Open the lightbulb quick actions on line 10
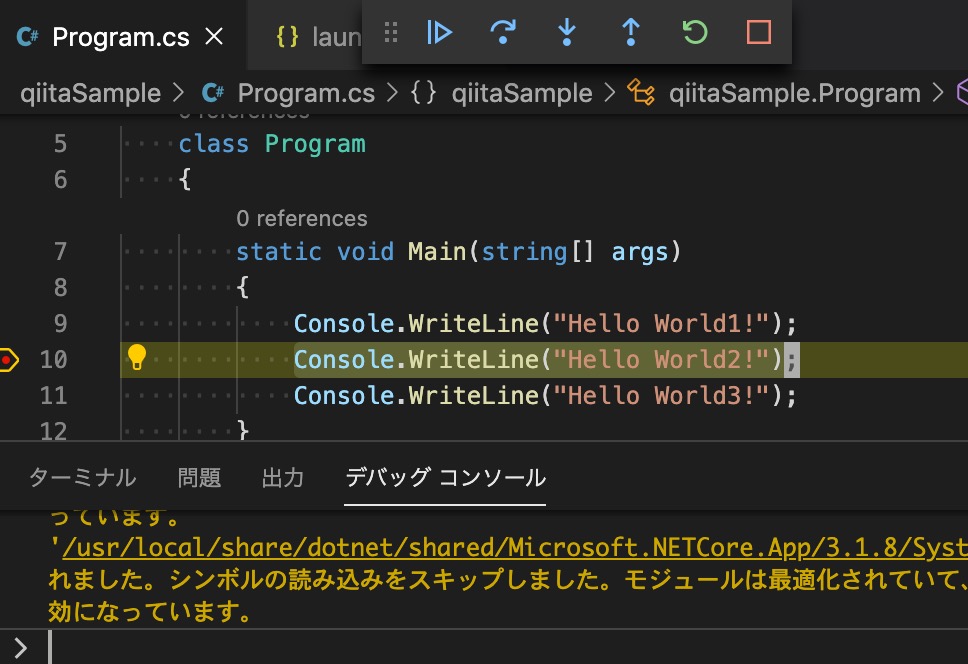The image size is (968, 664). point(137,358)
